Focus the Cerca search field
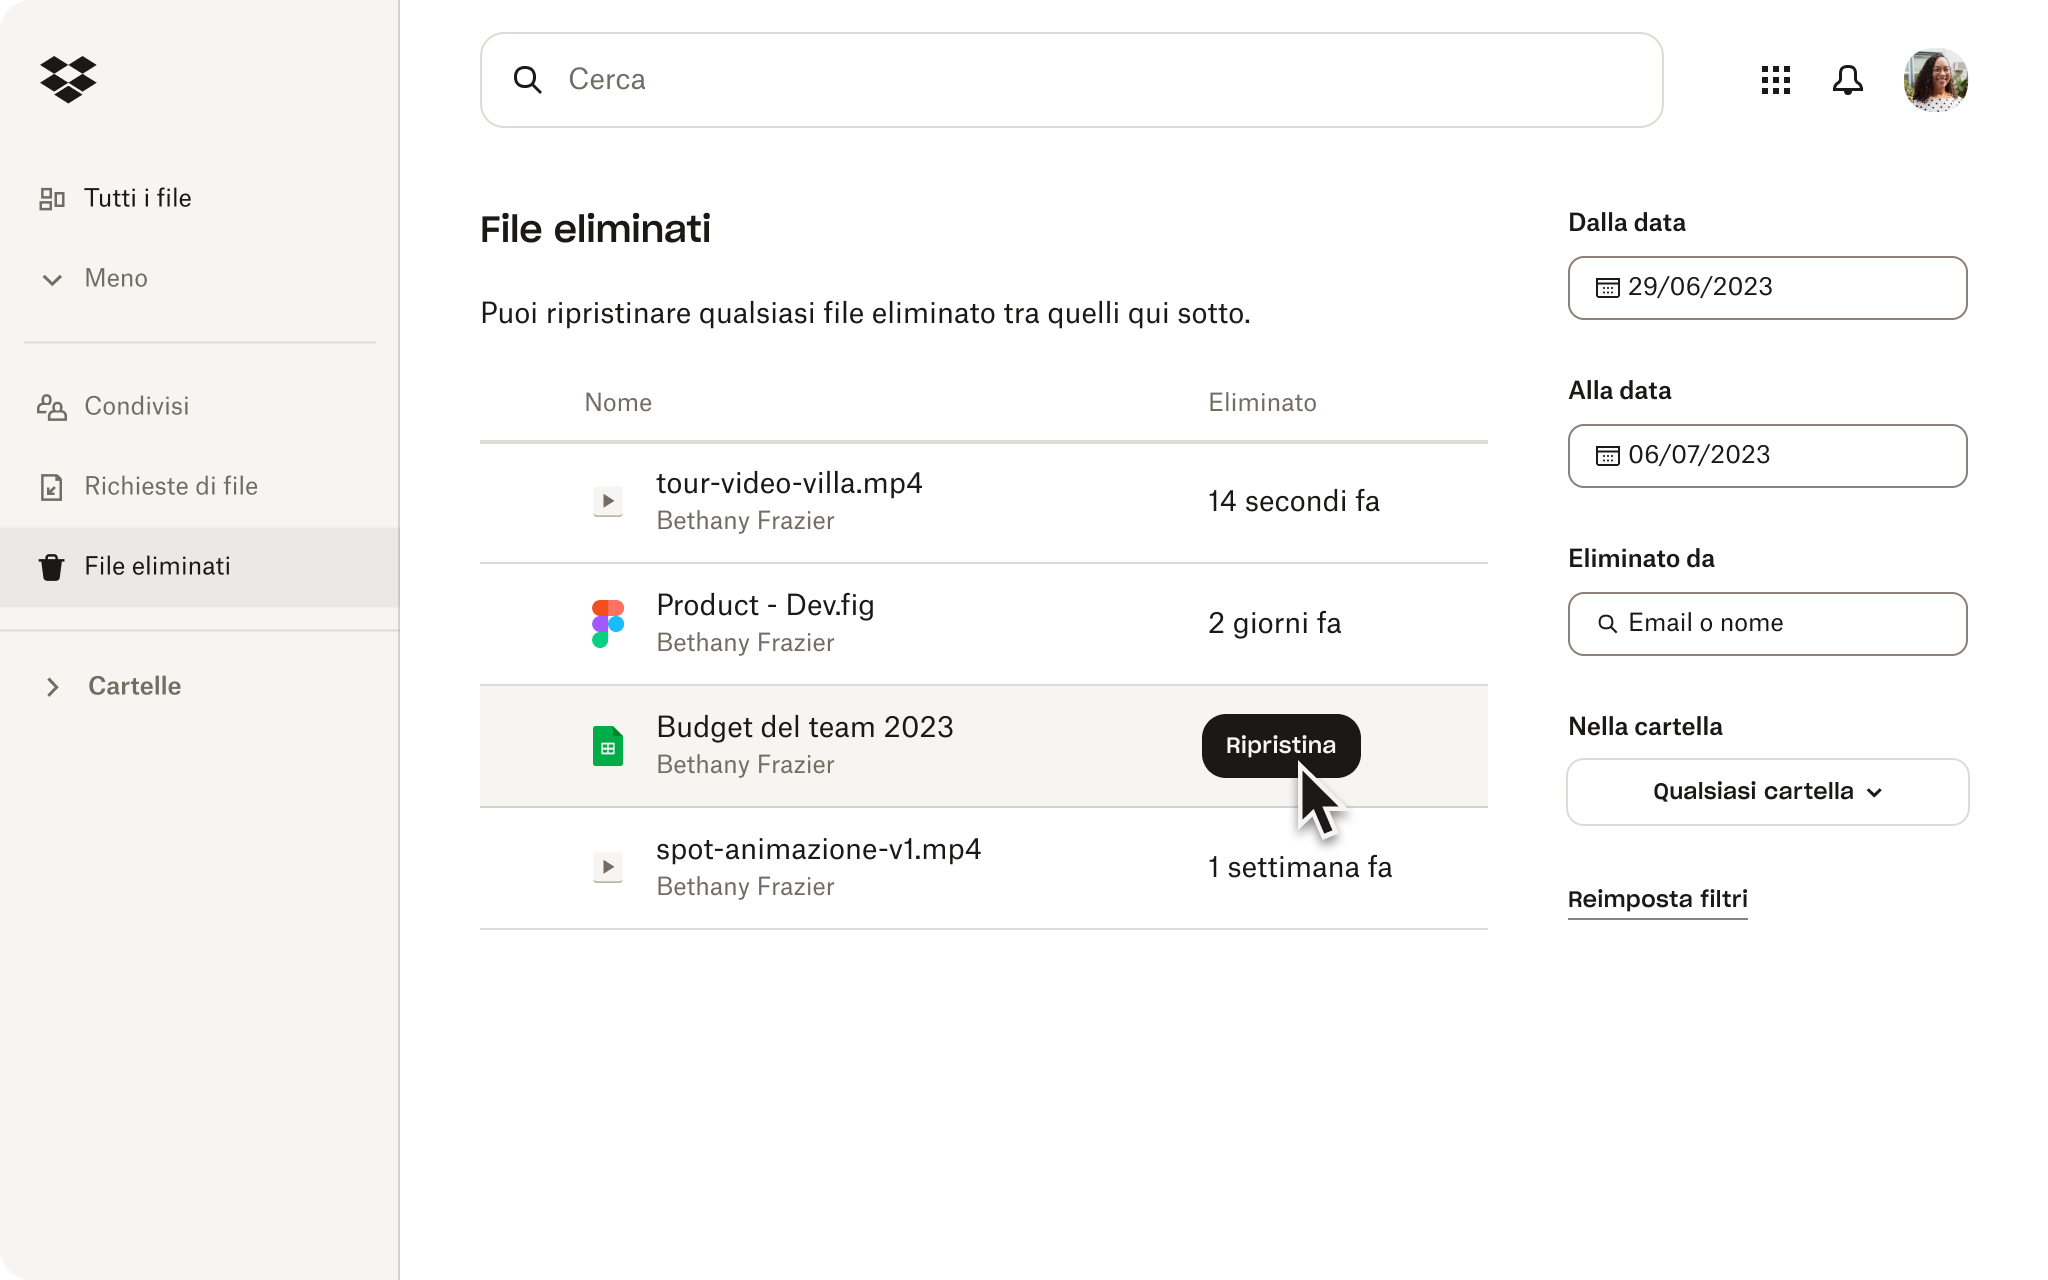 coord(1072,80)
